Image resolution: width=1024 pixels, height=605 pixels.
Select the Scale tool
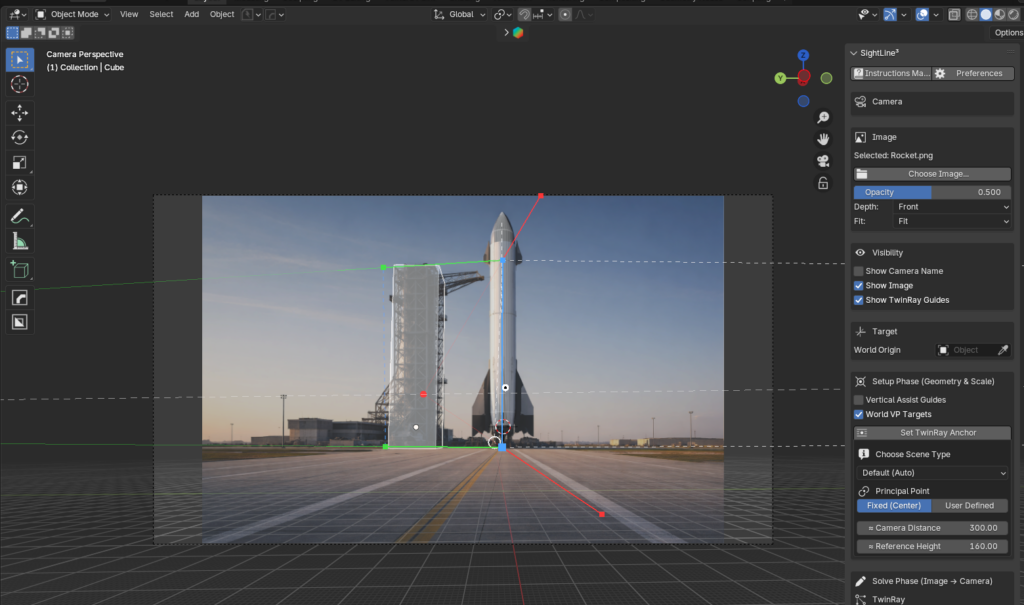pyautogui.click(x=20, y=162)
